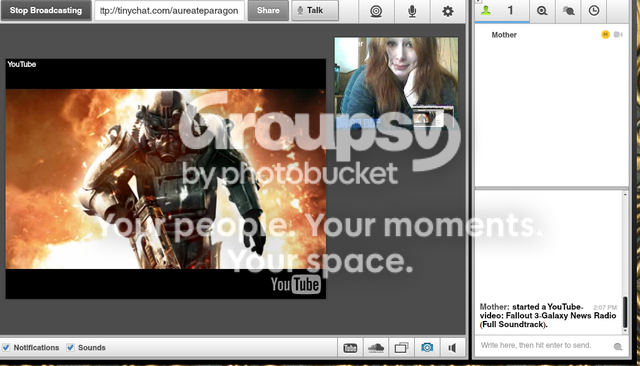Open the clock history tab
640x366 pixels.
(594, 11)
